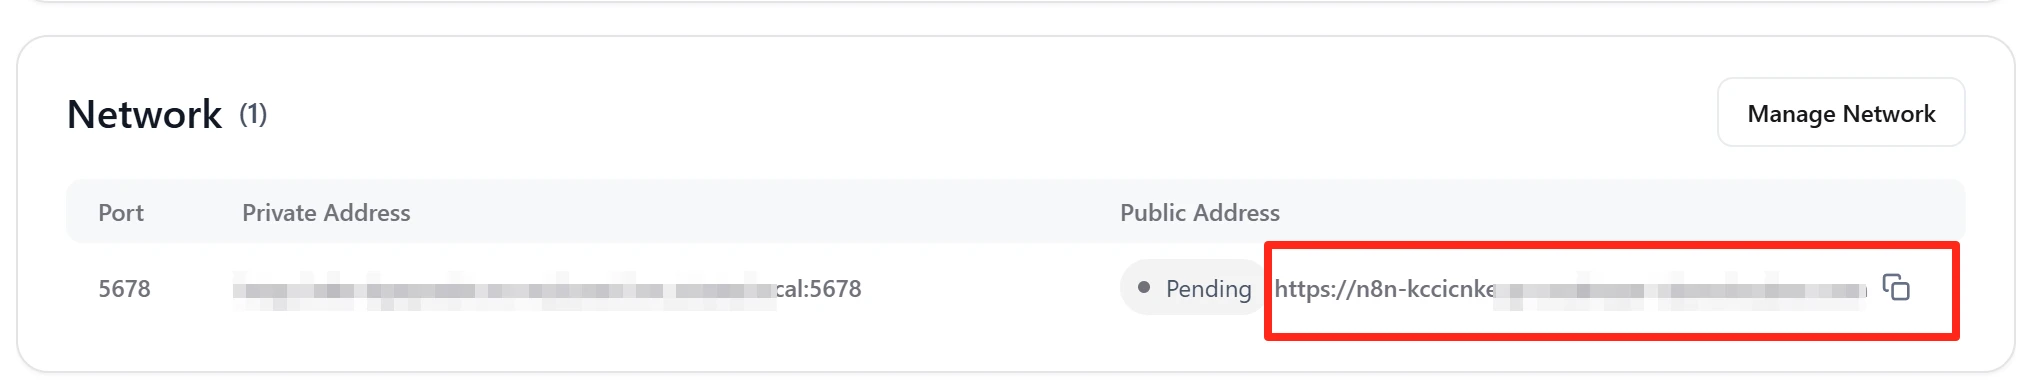This screenshot has height=388, width=2038.
Task: Copy the public address with the copy icon
Action: [1896, 288]
